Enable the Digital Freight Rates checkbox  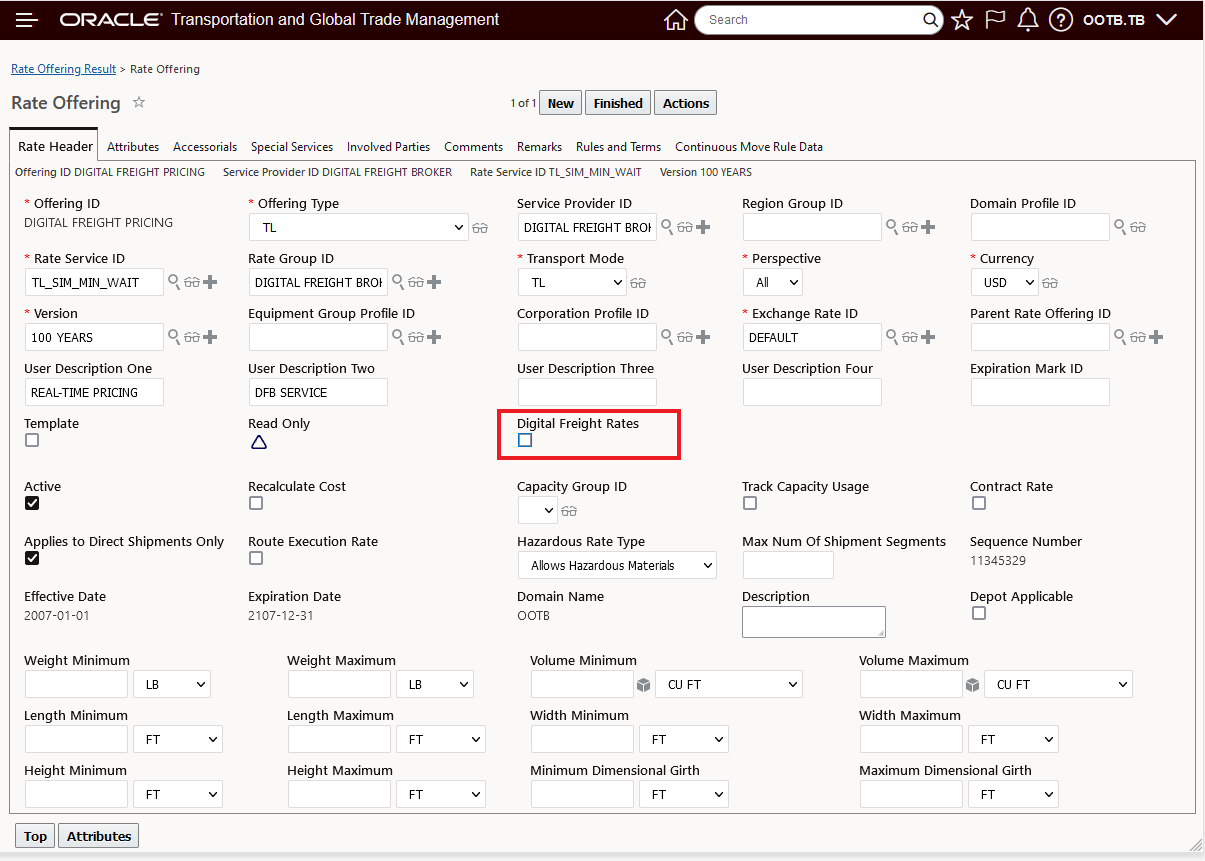(x=525, y=440)
